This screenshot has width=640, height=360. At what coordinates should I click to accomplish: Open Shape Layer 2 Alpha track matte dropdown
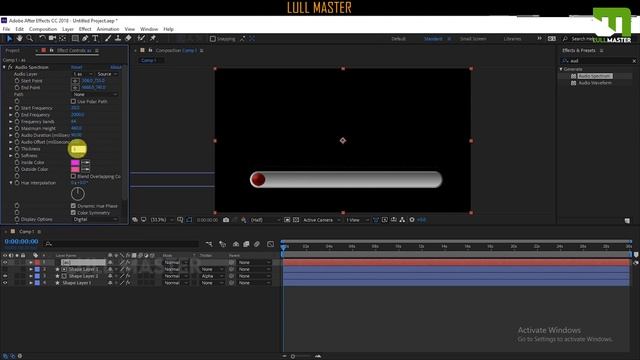(213, 276)
